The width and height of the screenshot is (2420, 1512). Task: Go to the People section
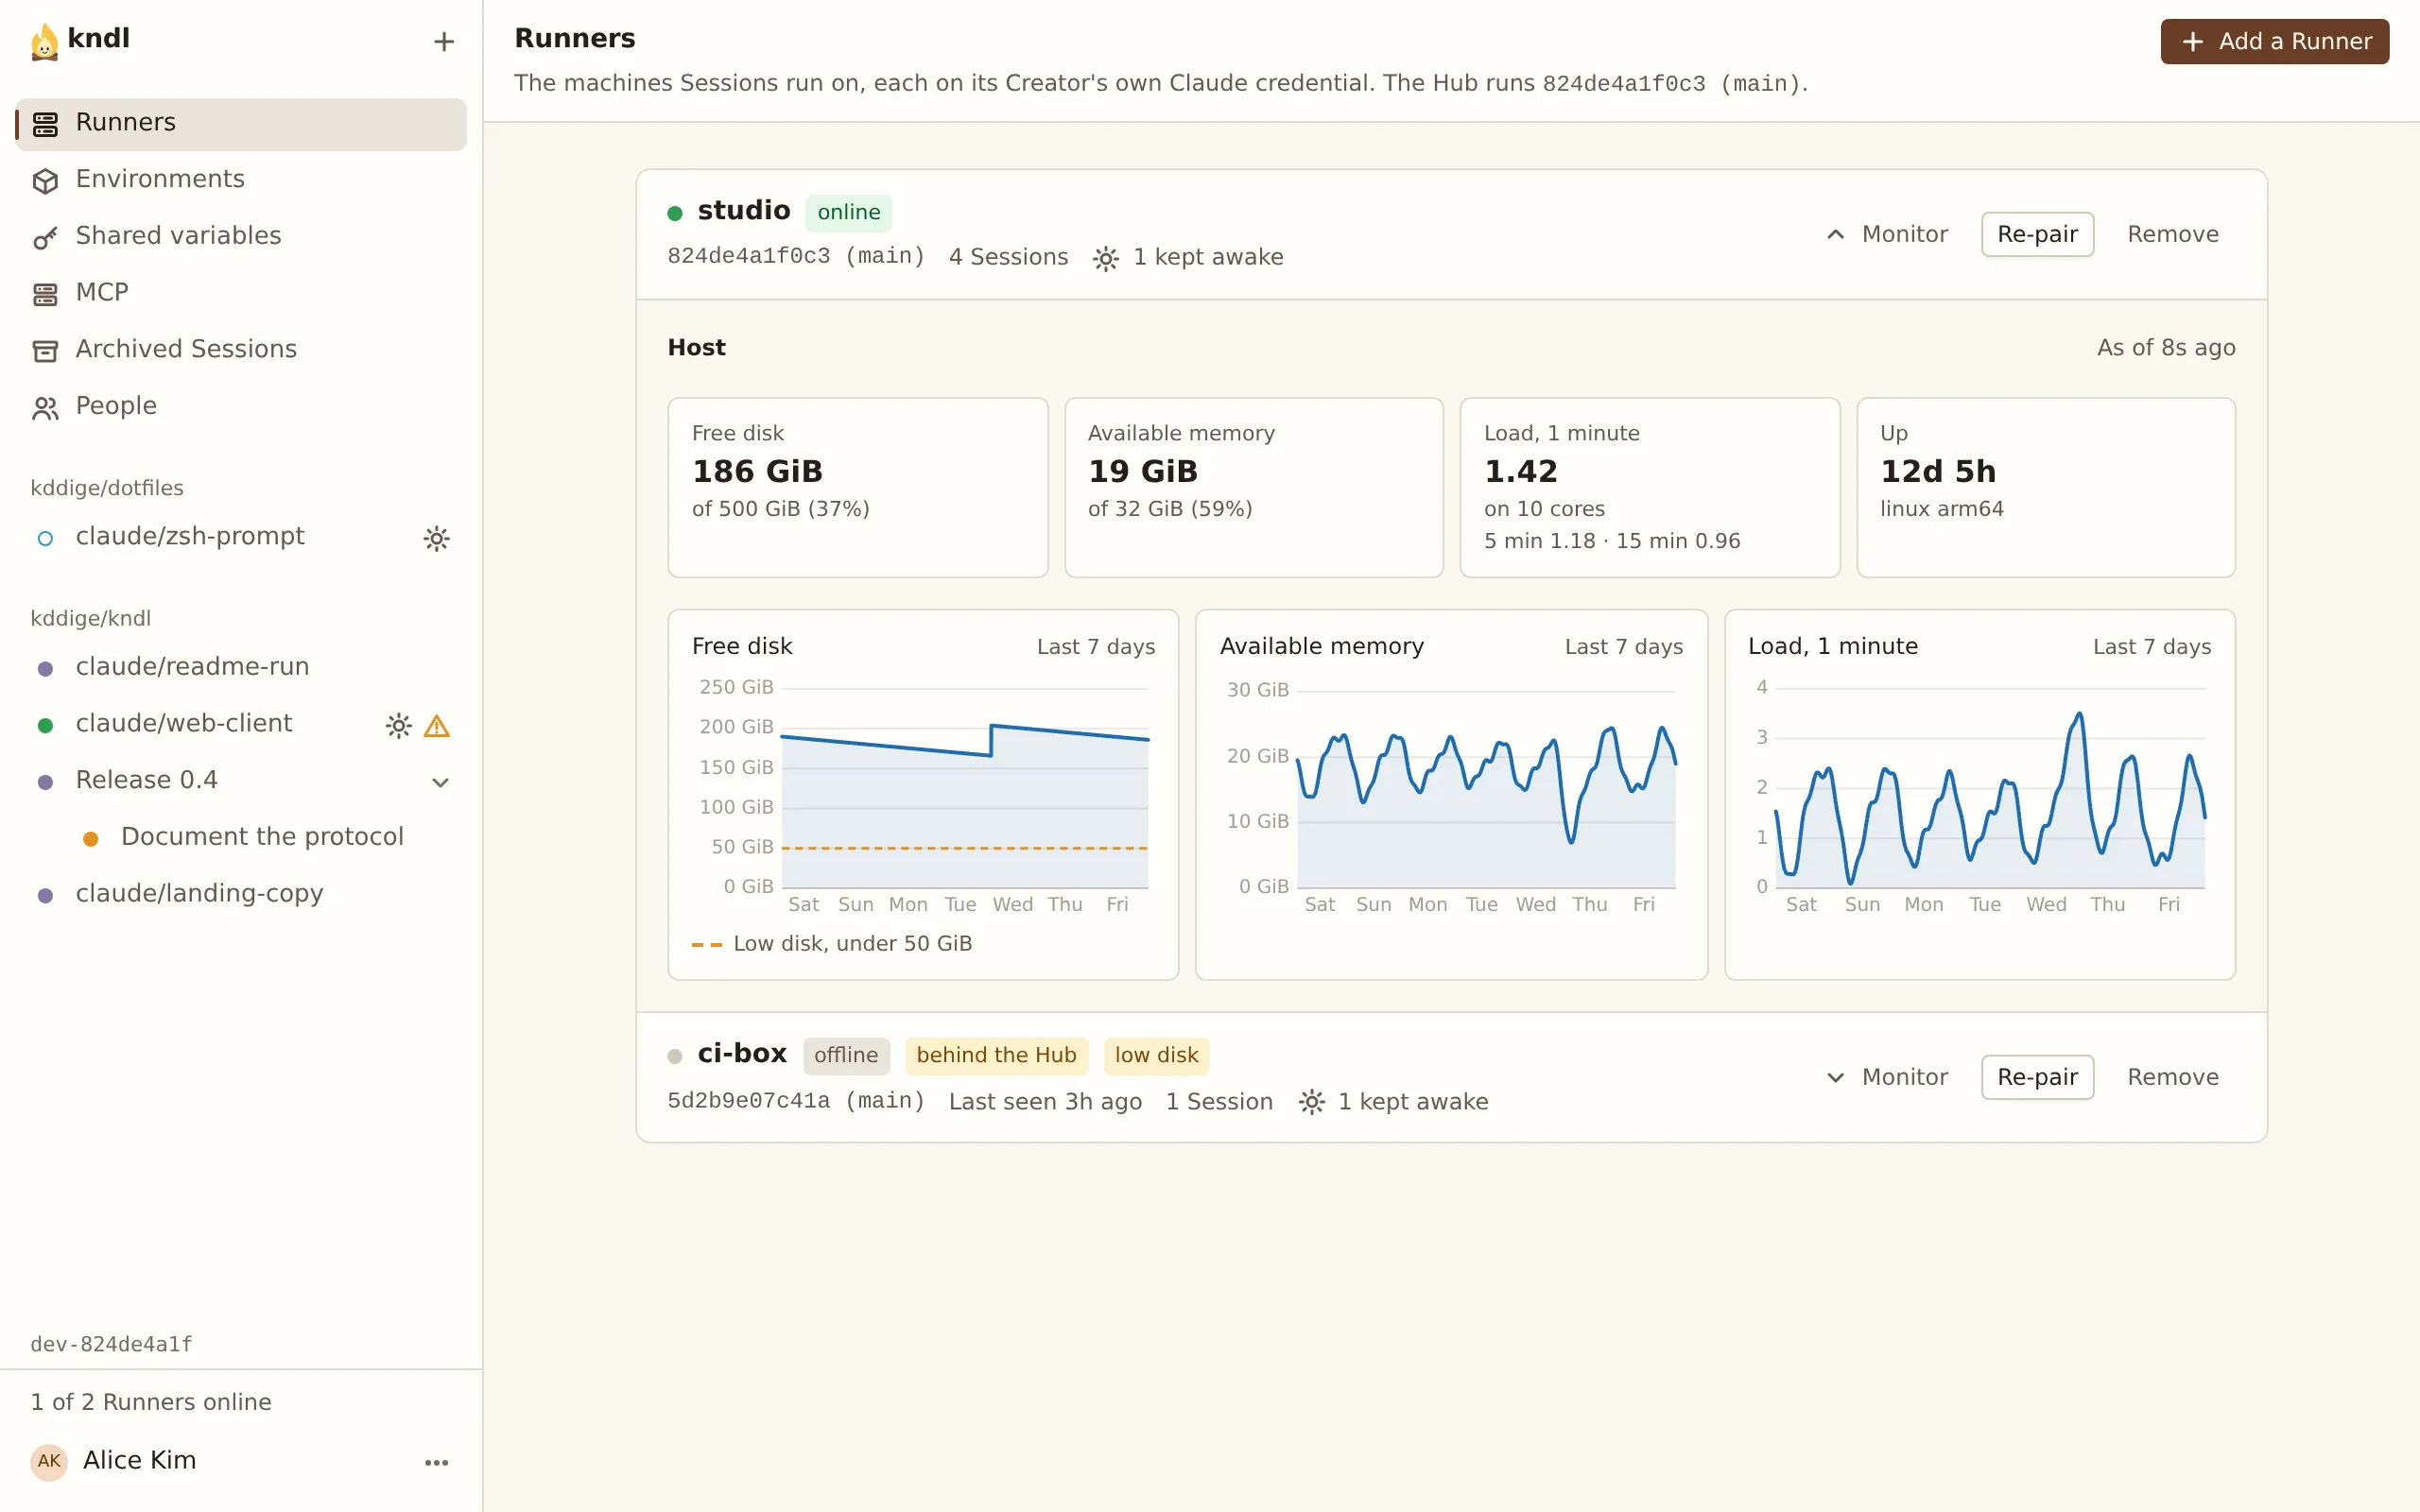pos(241,407)
